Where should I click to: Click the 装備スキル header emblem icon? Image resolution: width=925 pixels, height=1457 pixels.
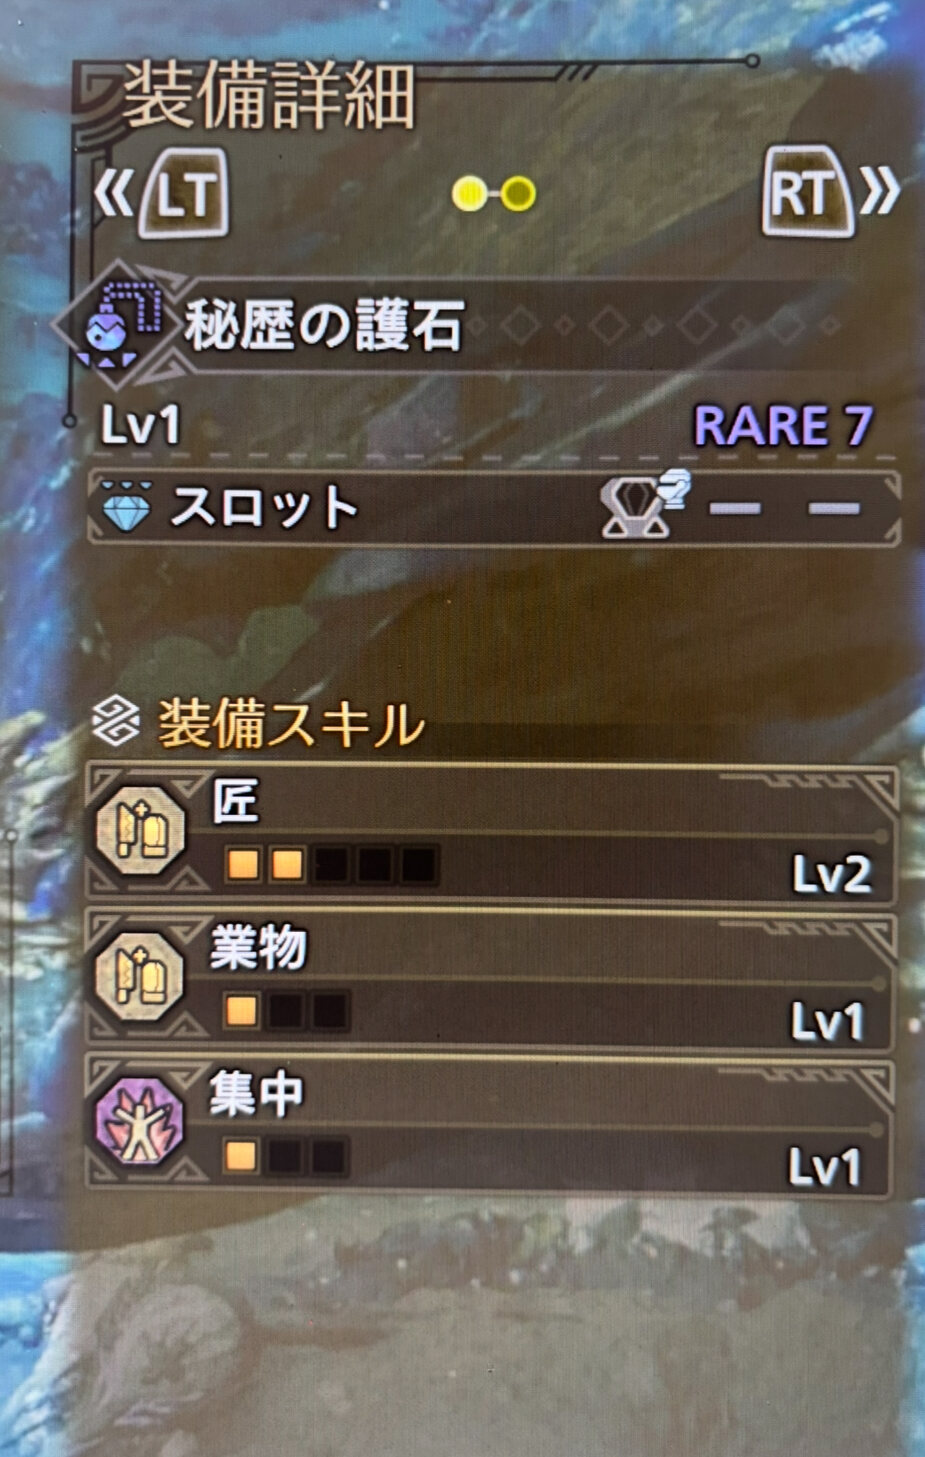pos(115,721)
